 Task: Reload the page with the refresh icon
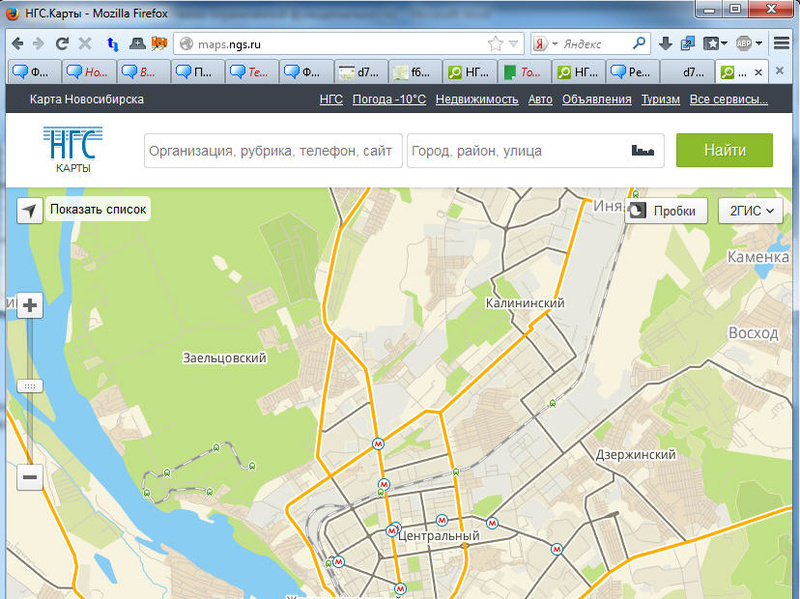pyautogui.click(x=62, y=44)
